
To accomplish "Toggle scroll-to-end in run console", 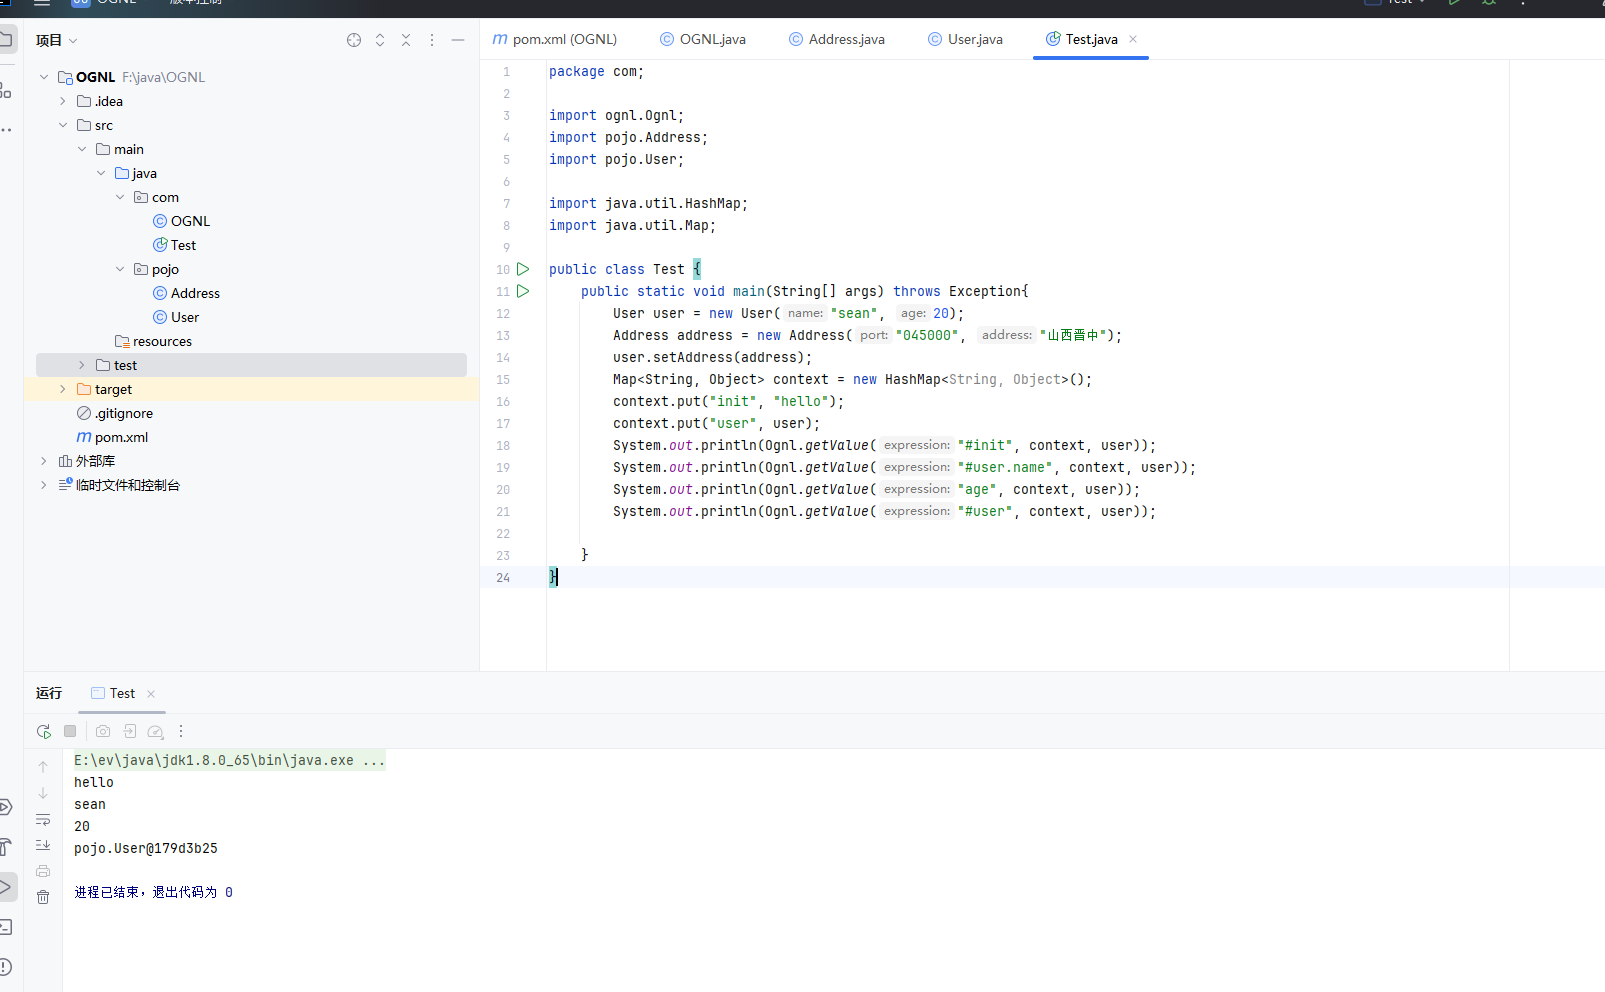I will click(x=43, y=845).
